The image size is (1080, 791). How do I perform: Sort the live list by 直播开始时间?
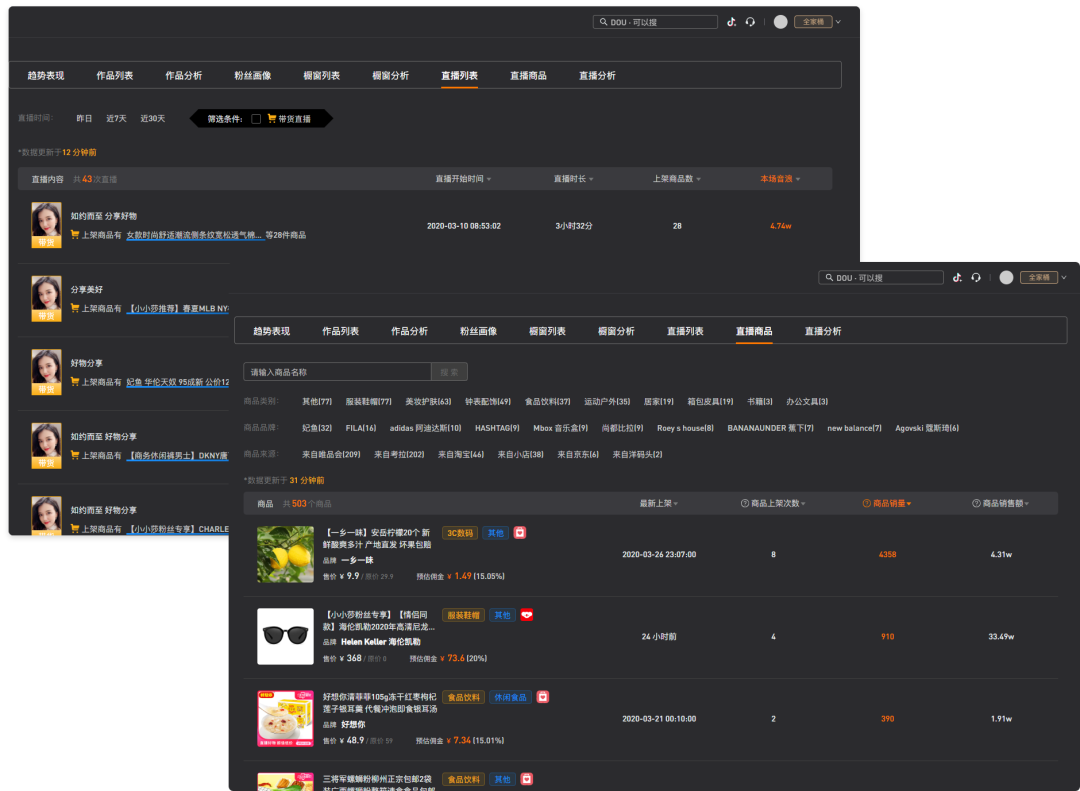click(463, 179)
